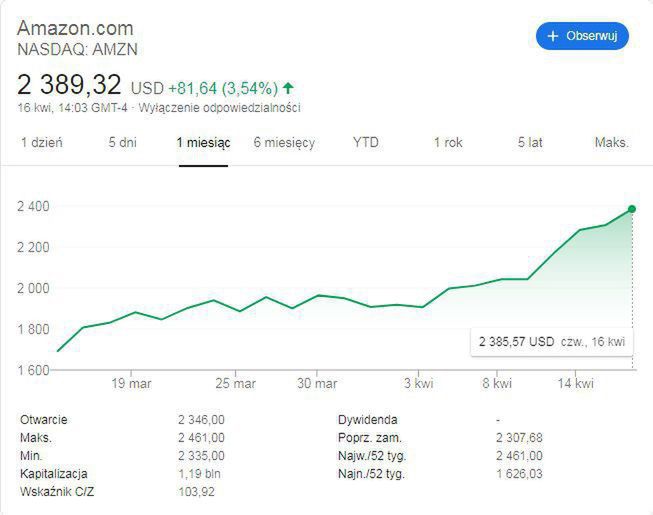This screenshot has width=653, height=515.
Task: Show the YTD chart range
Action: click(366, 142)
